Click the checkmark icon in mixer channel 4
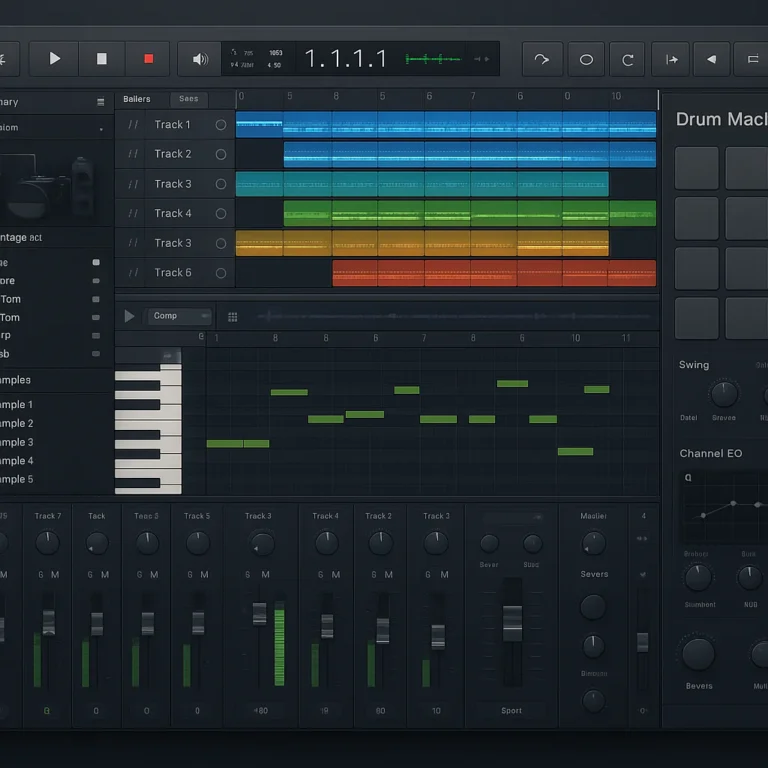This screenshot has width=768, height=768. (x=643, y=574)
